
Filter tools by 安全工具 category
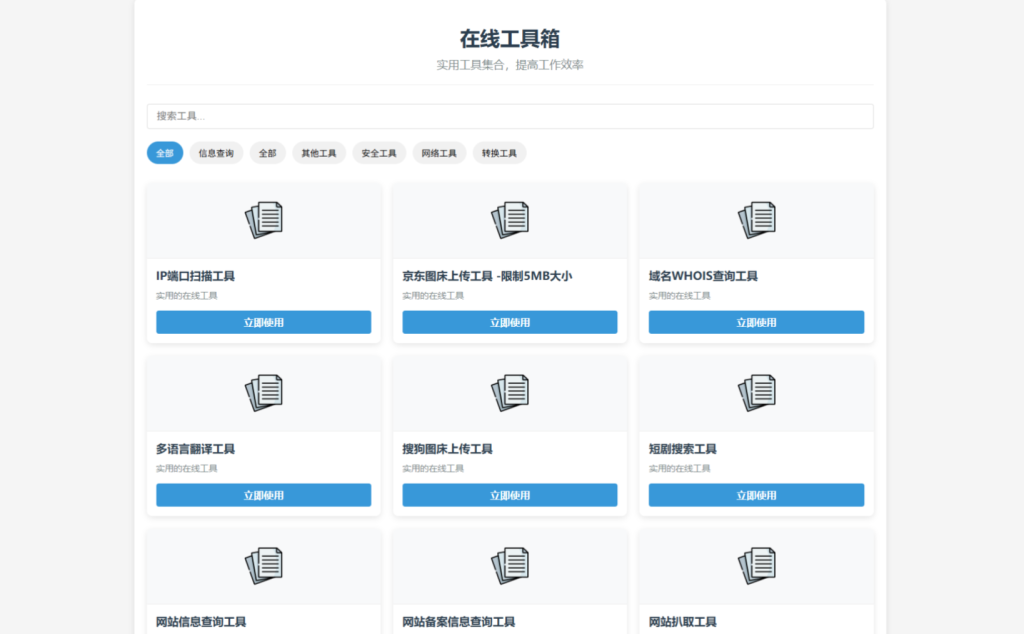point(379,153)
